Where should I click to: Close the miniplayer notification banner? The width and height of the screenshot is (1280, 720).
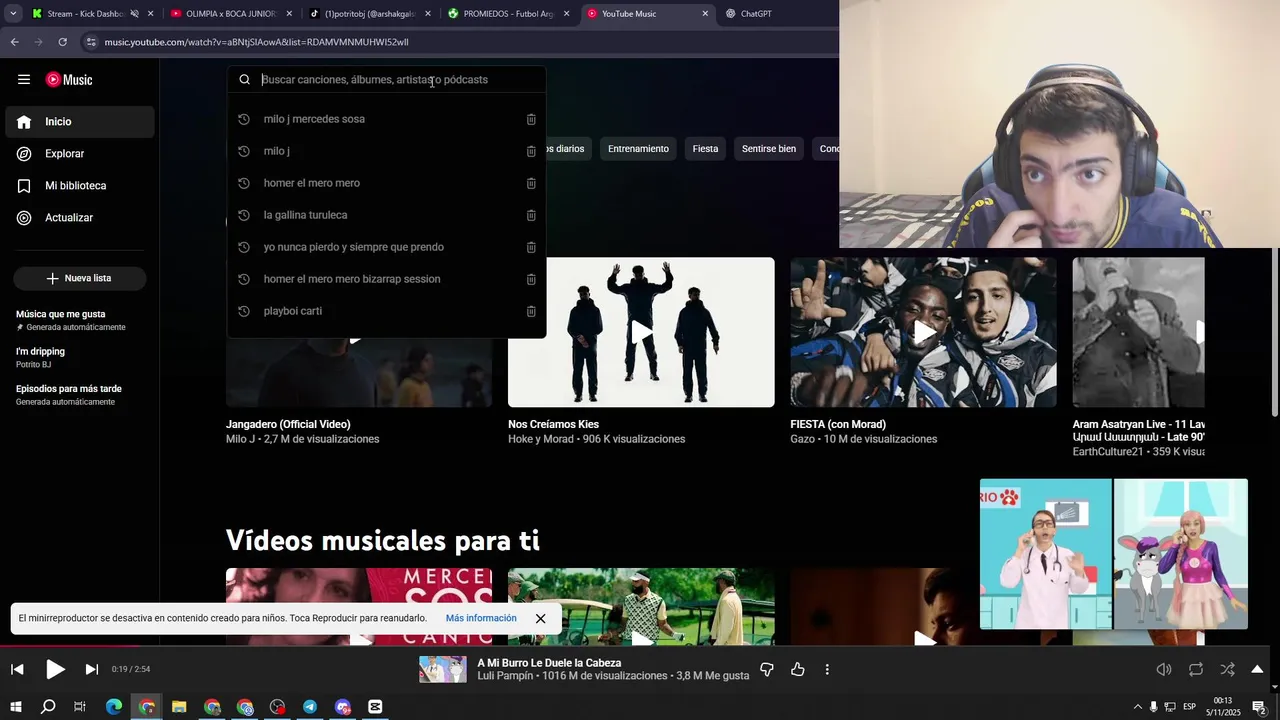[540, 618]
